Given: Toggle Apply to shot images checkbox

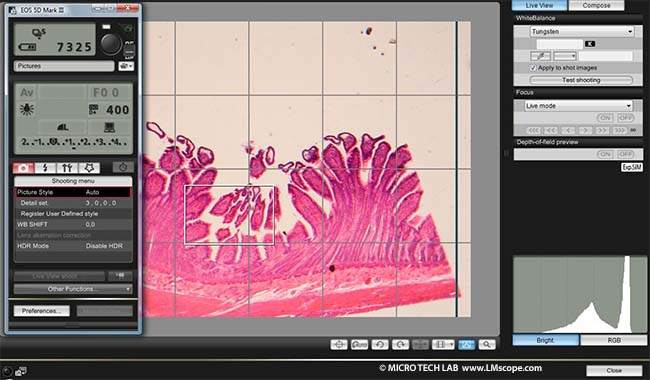Looking at the screenshot, I should tap(533, 68).
